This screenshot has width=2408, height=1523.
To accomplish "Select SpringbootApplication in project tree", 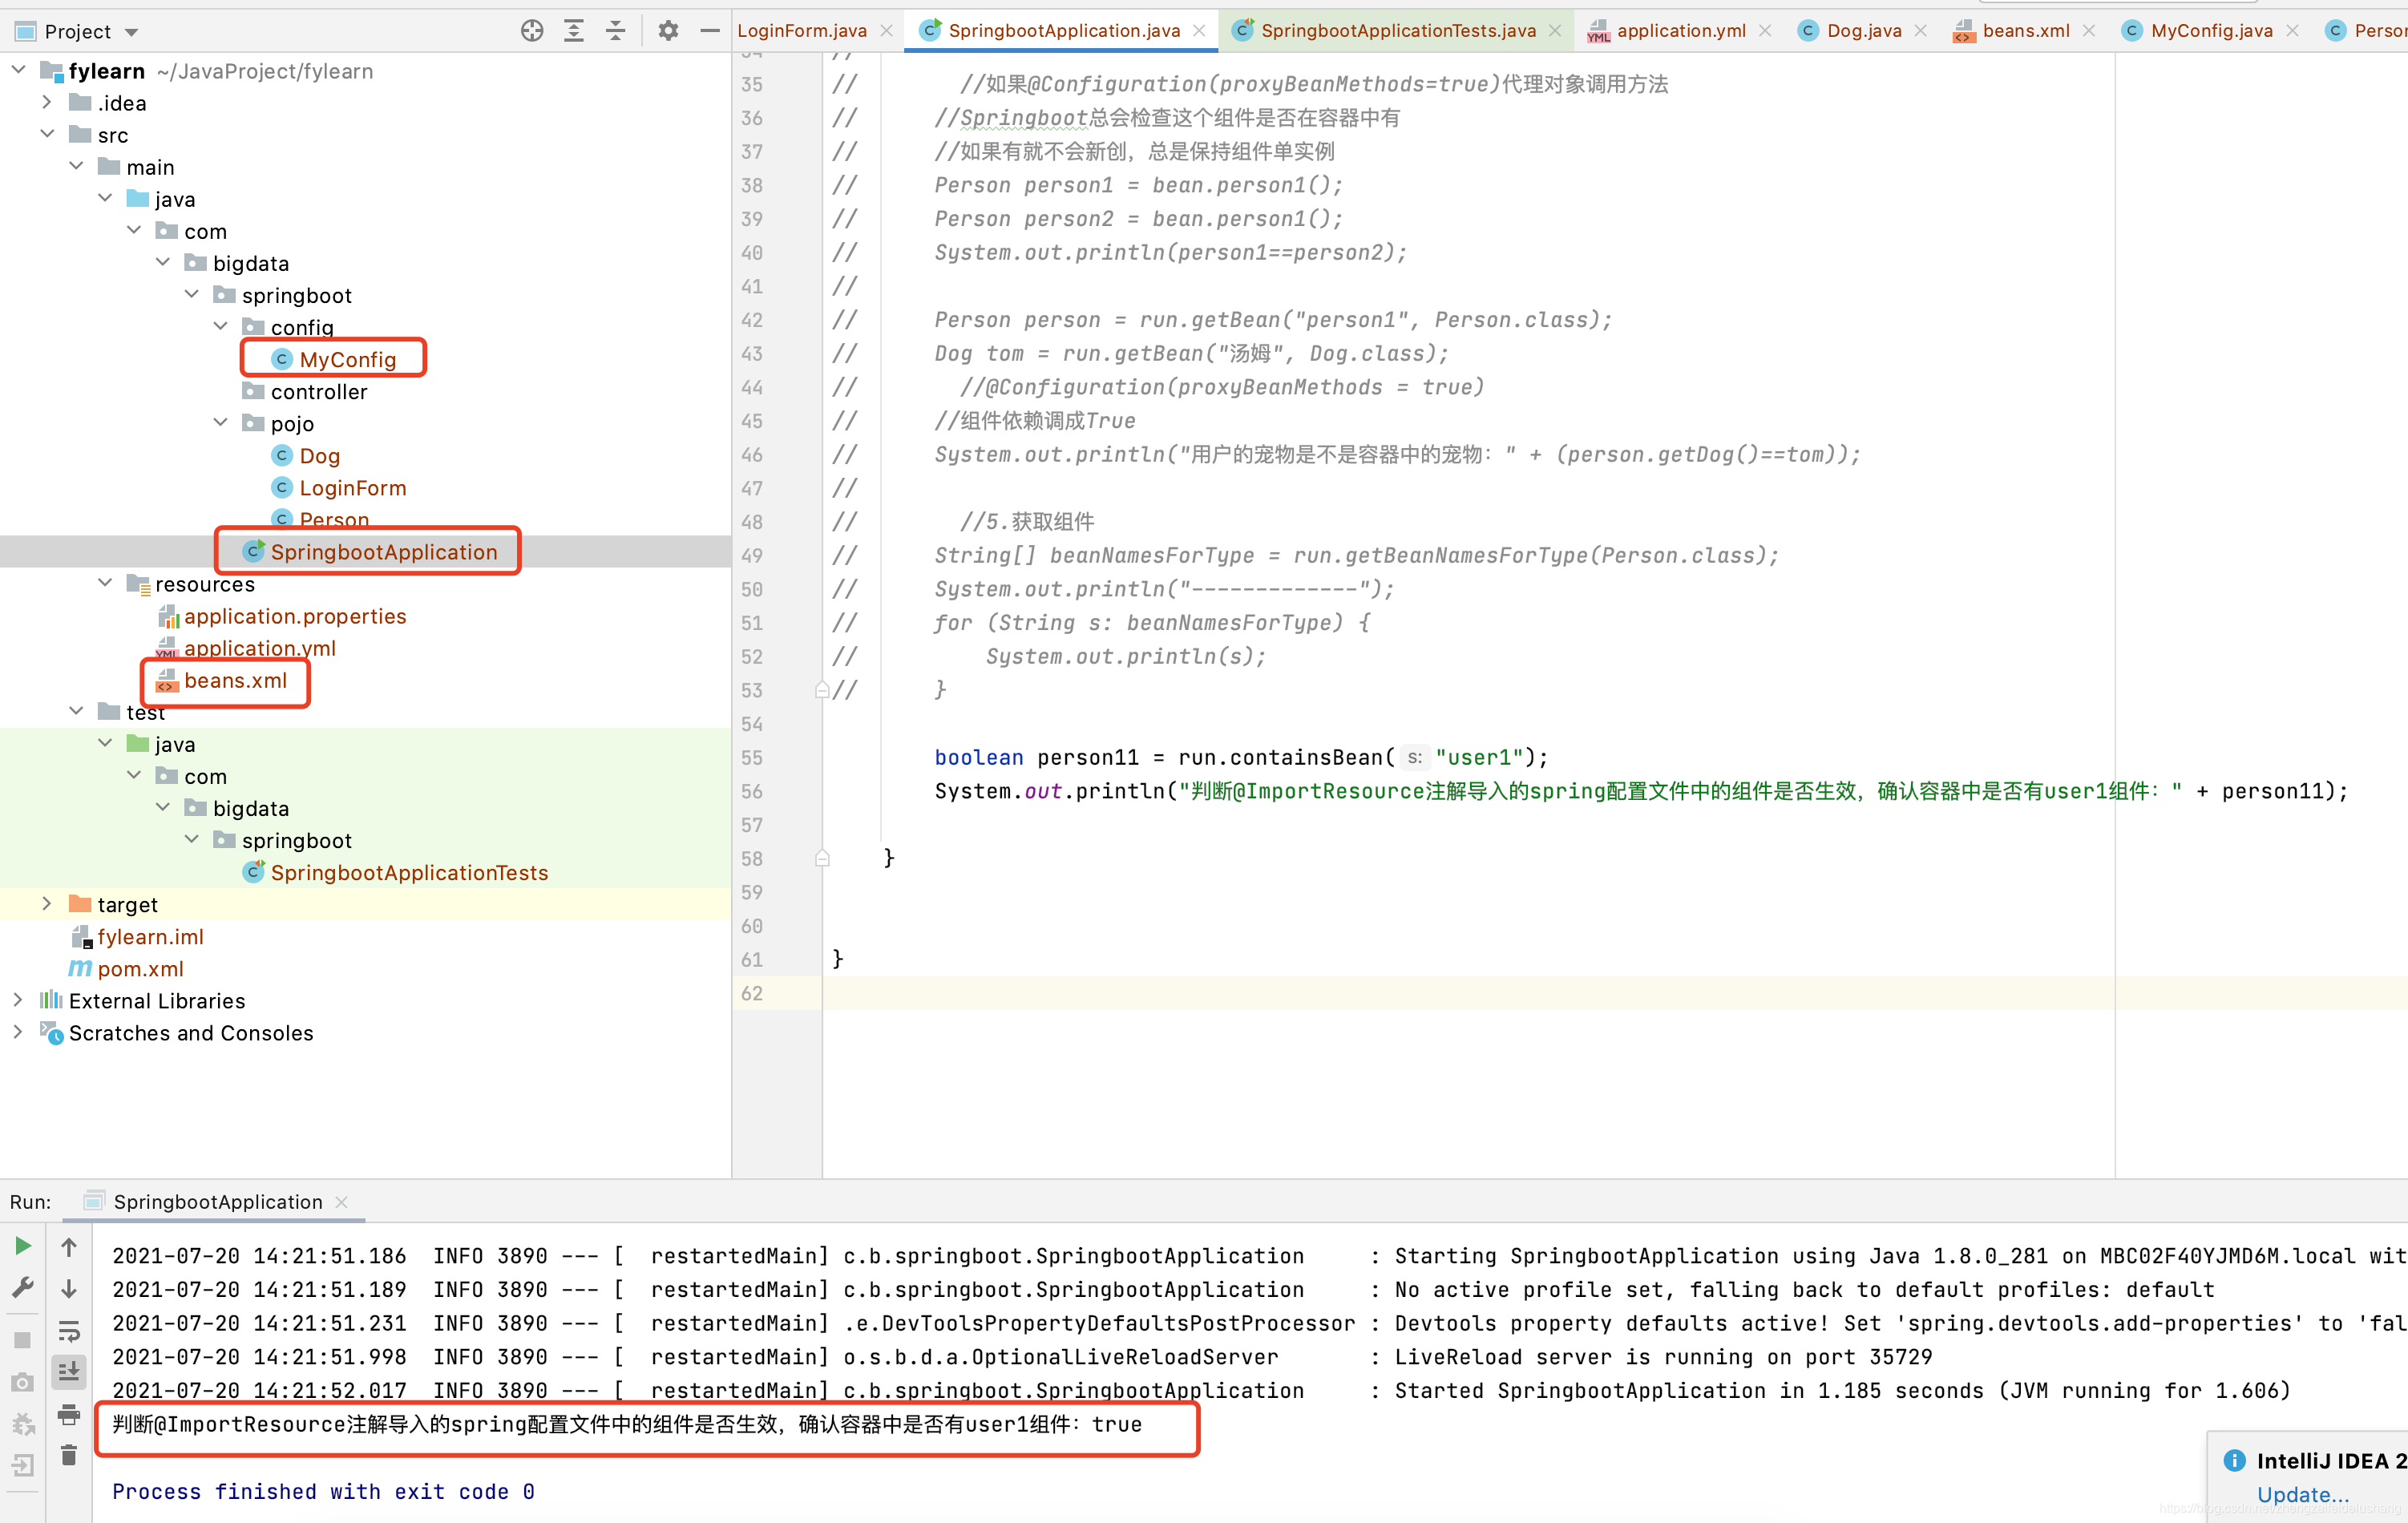I will (383, 552).
